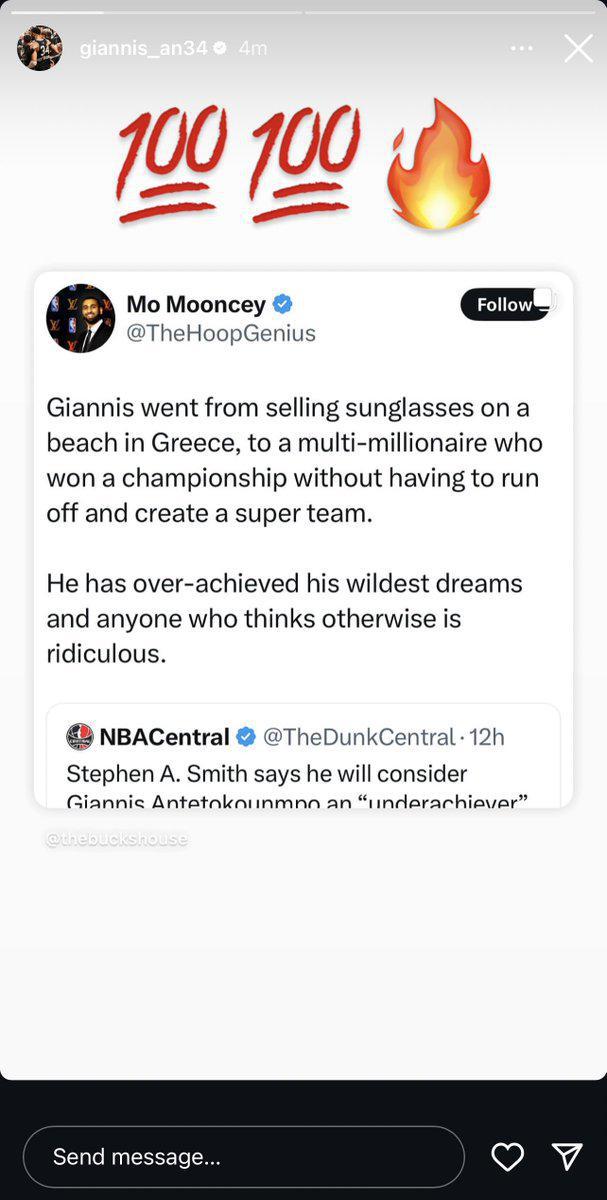
Task: Tap the @TheDunkCentral handle
Action: [359, 737]
